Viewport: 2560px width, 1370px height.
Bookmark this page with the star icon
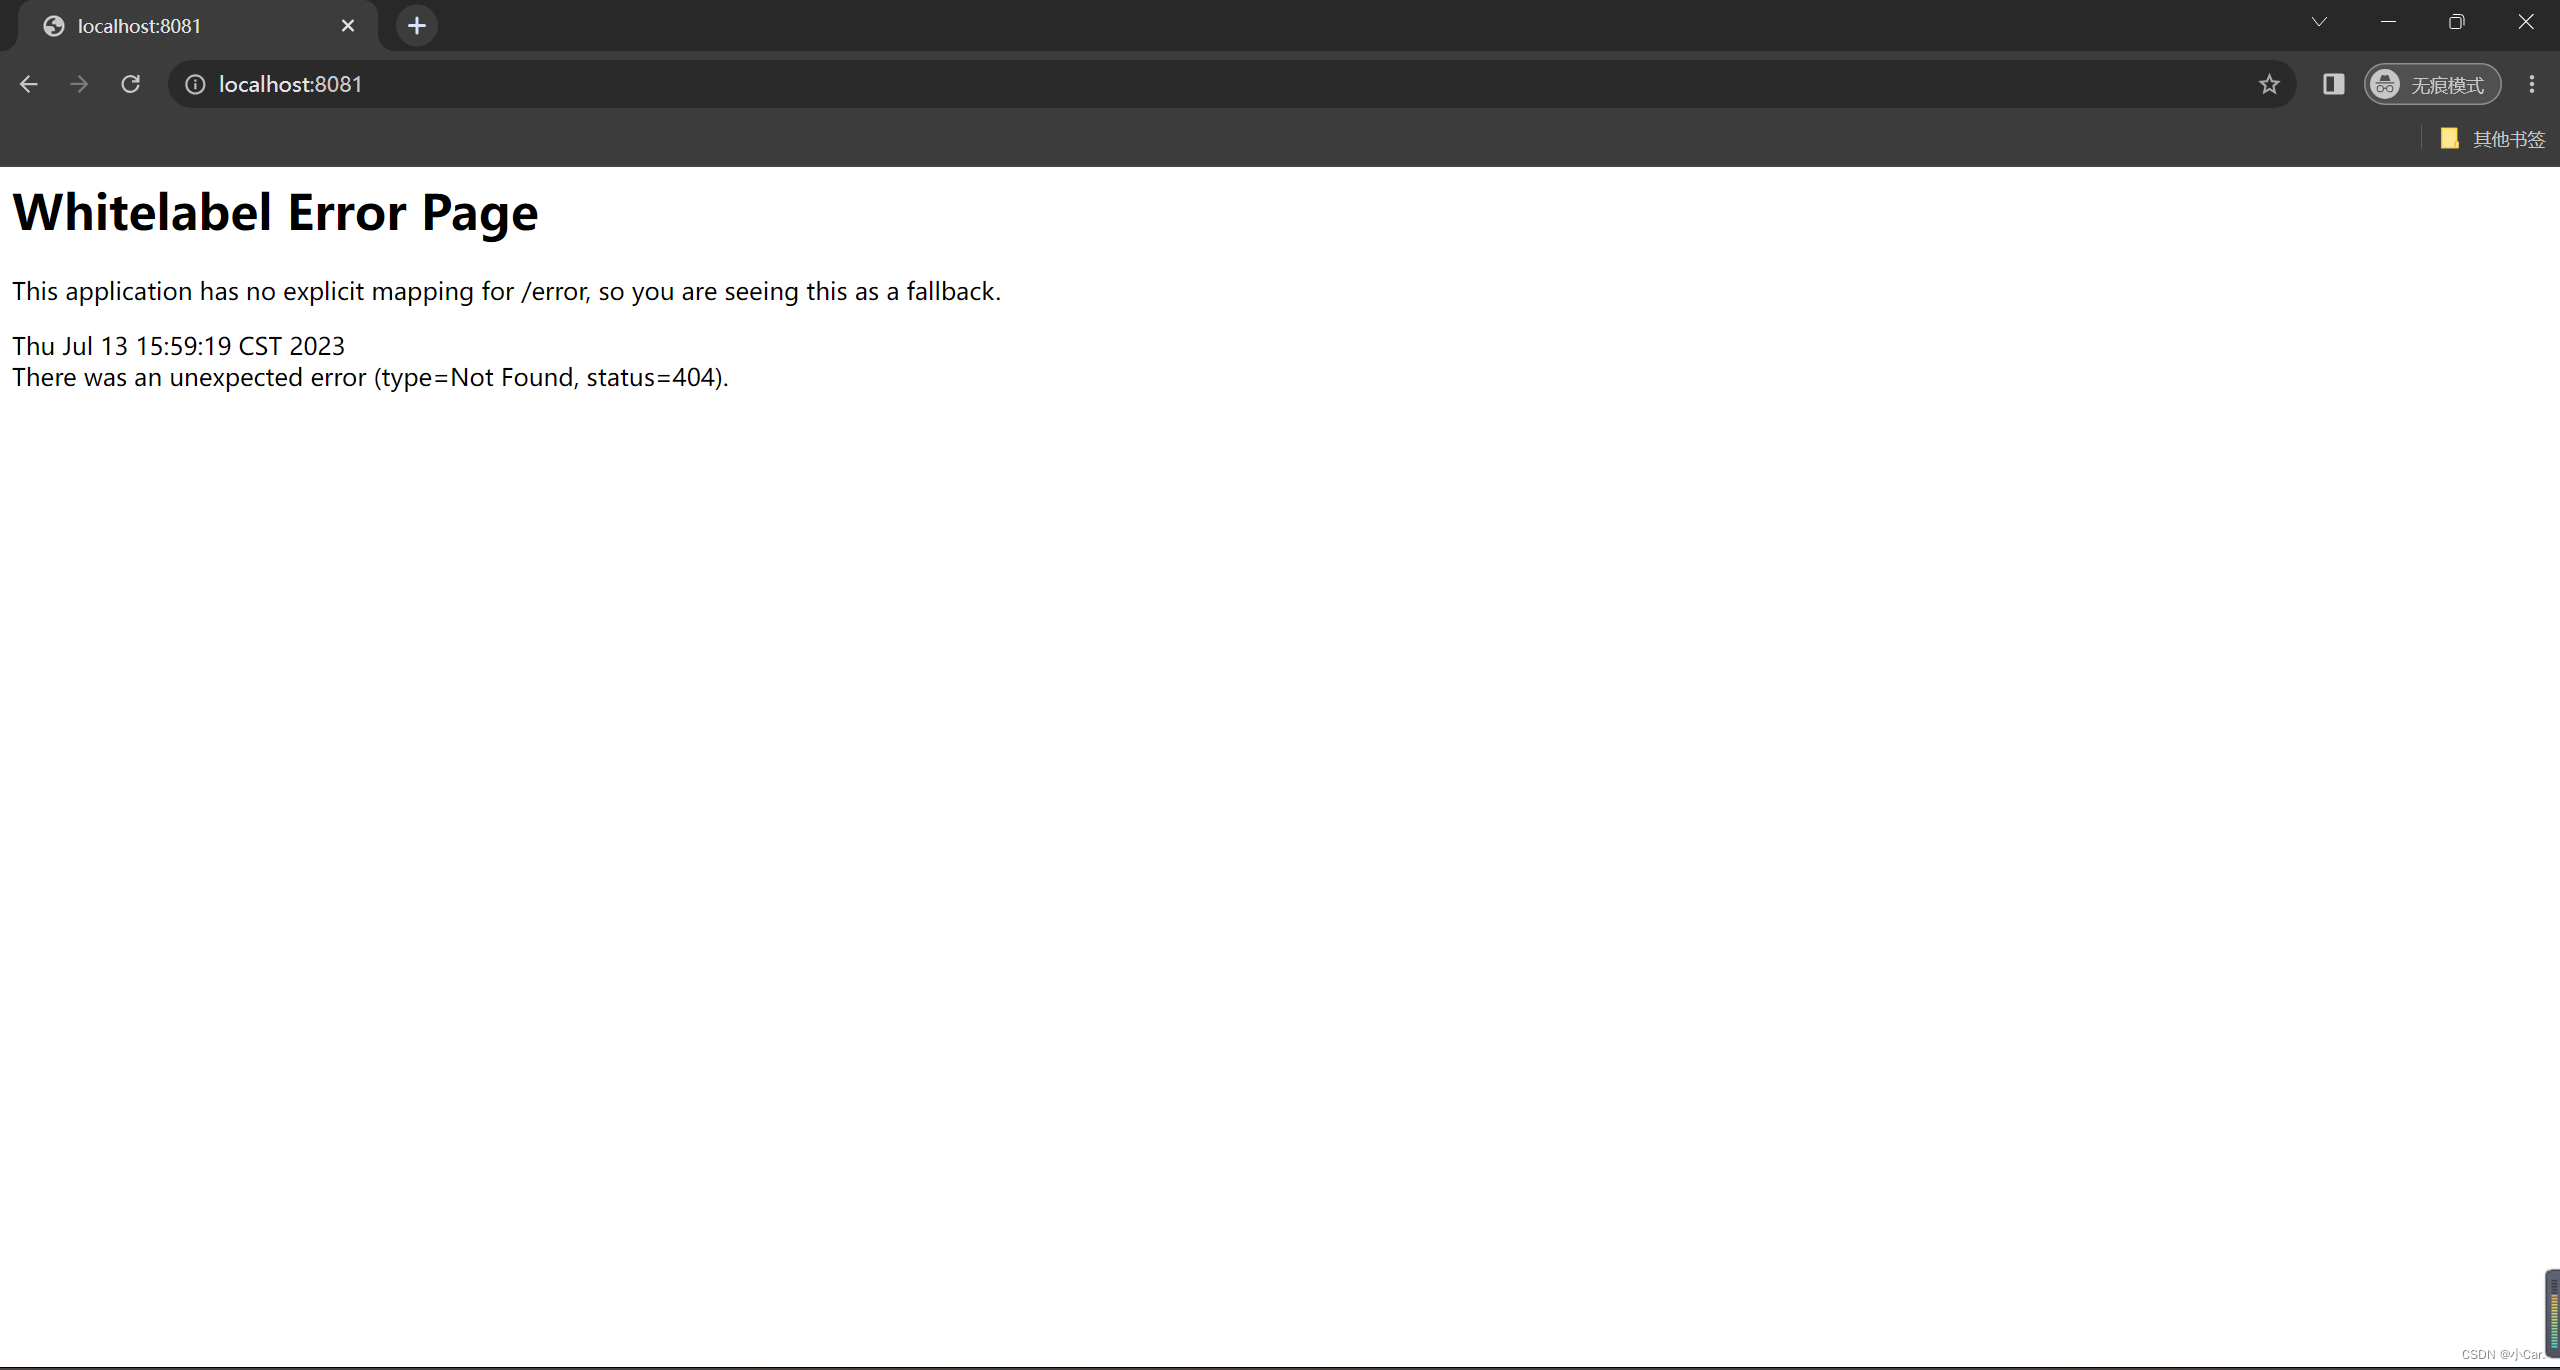point(2269,84)
